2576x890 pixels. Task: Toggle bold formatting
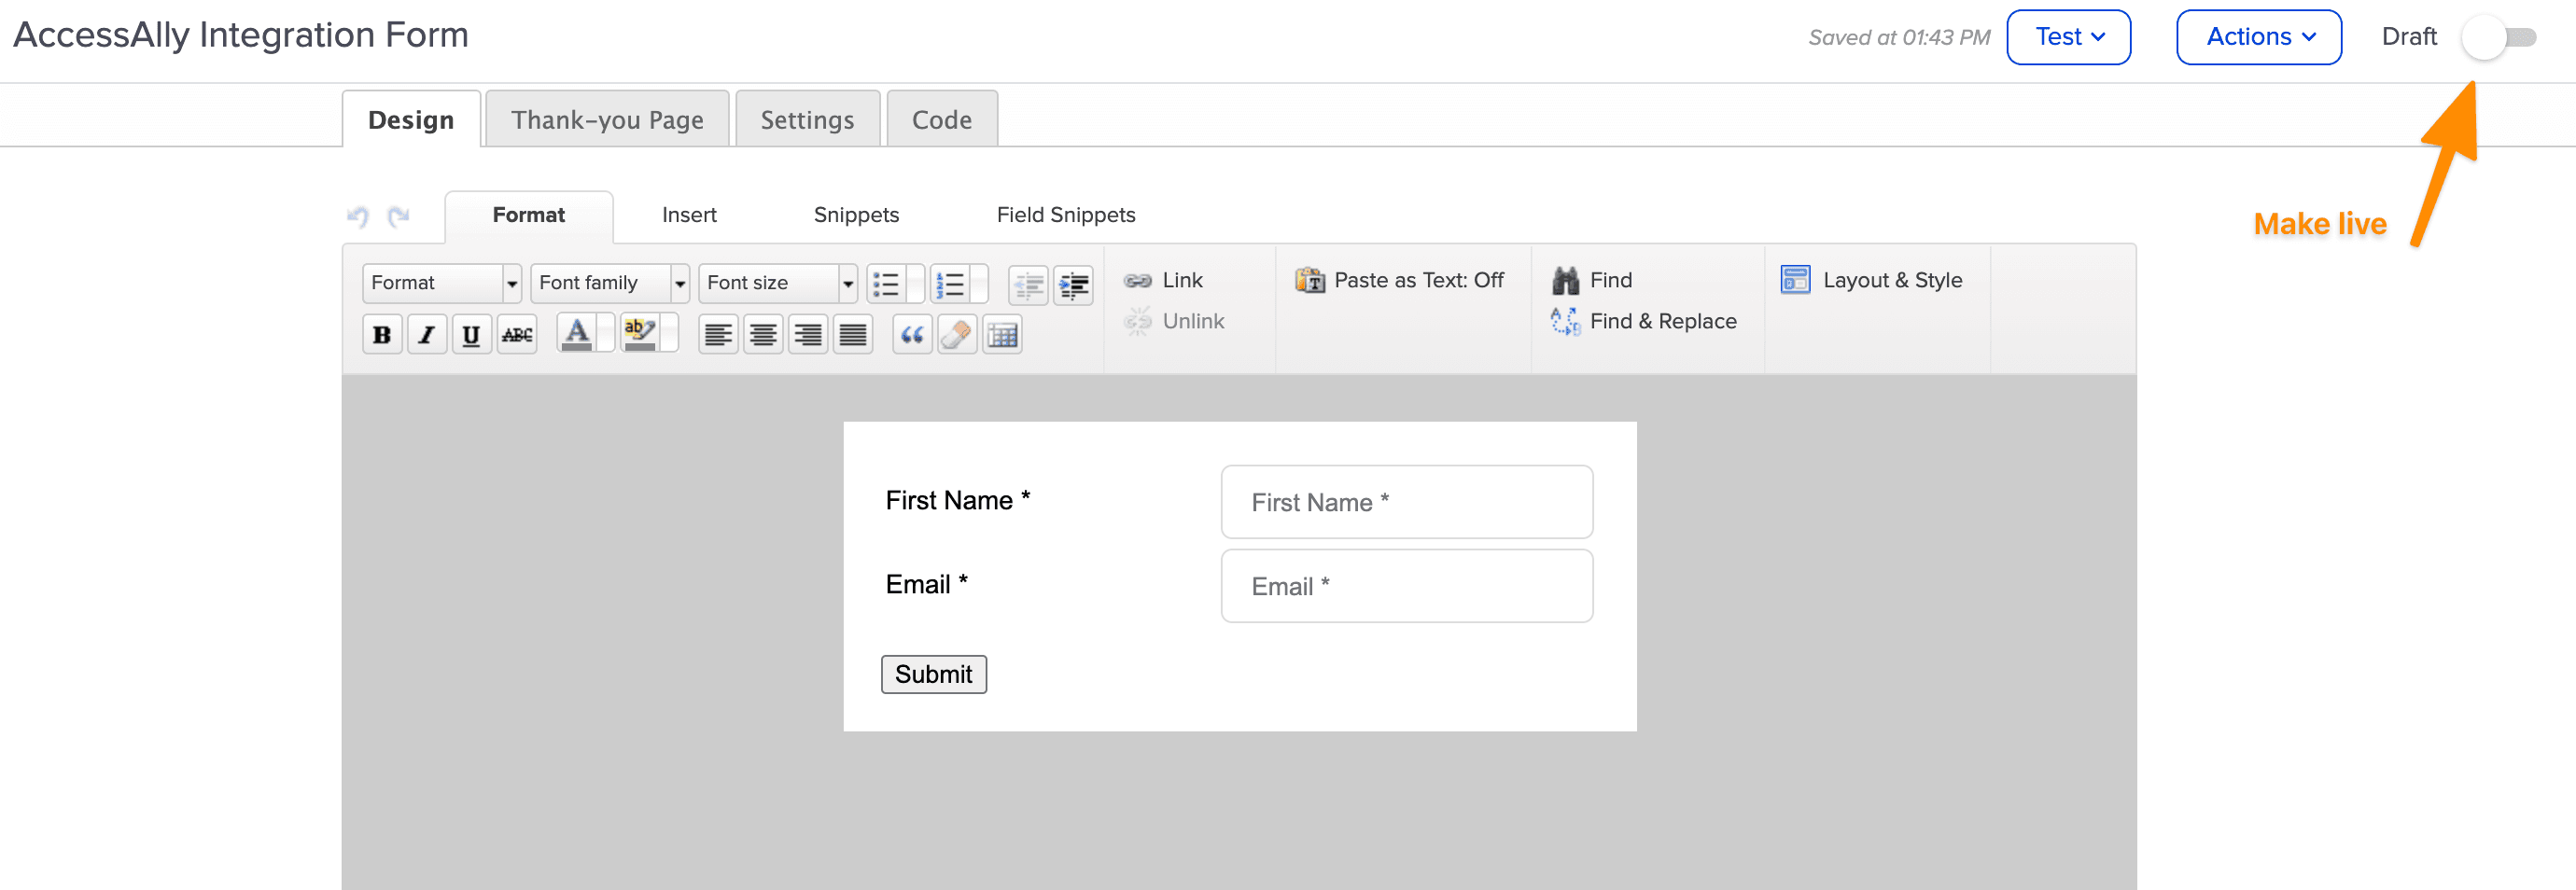coord(381,334)
